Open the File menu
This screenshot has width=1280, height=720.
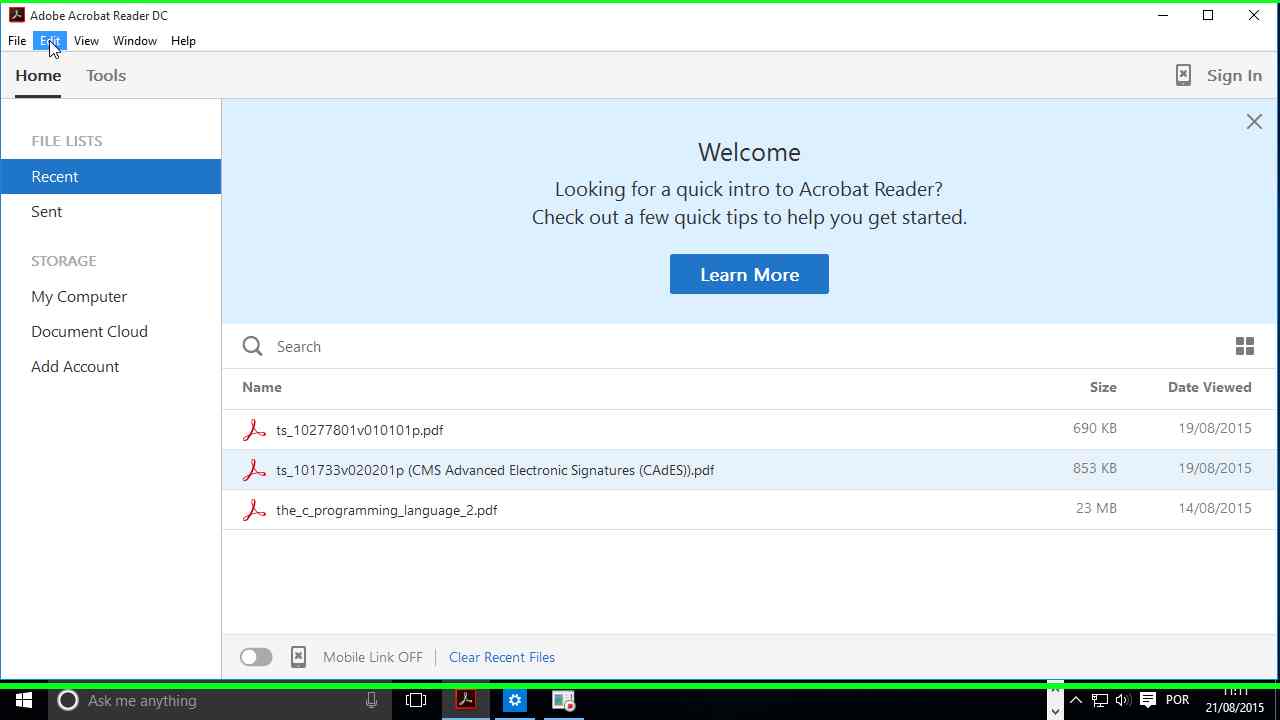click(x=17, y=41)
